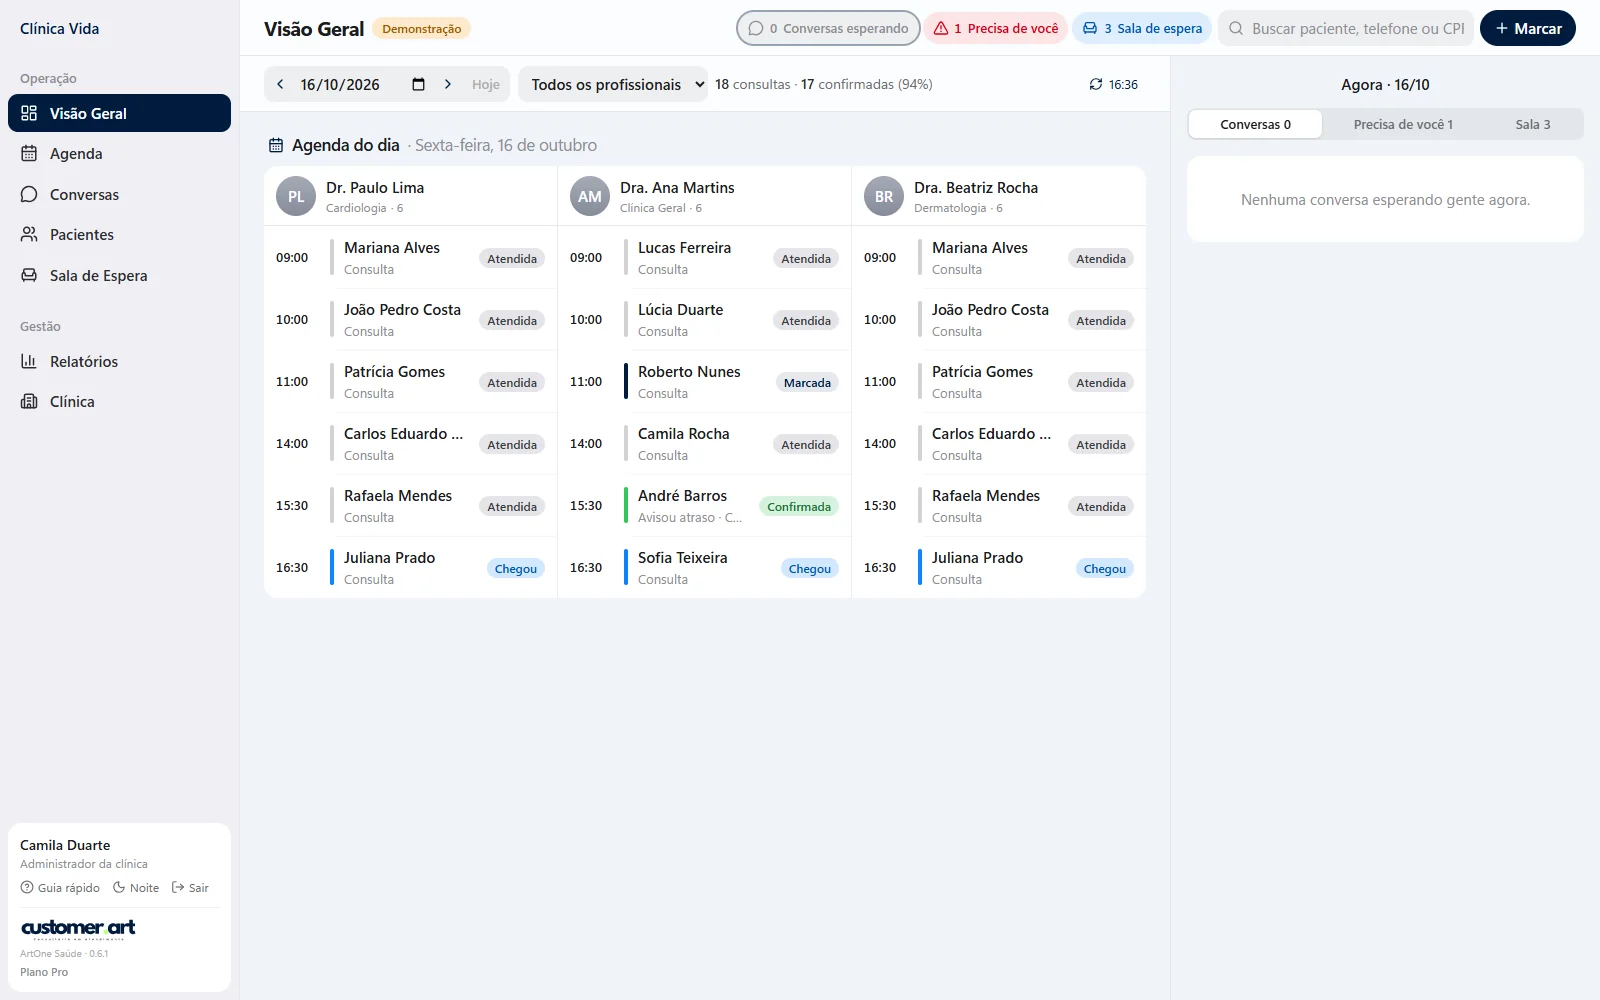Image resolution: width=1600 pixels, height=1000 pixels.
Task: Switch to Precisa de você 1 tab
Action: pyautogui.click(x=1403, y=124)
